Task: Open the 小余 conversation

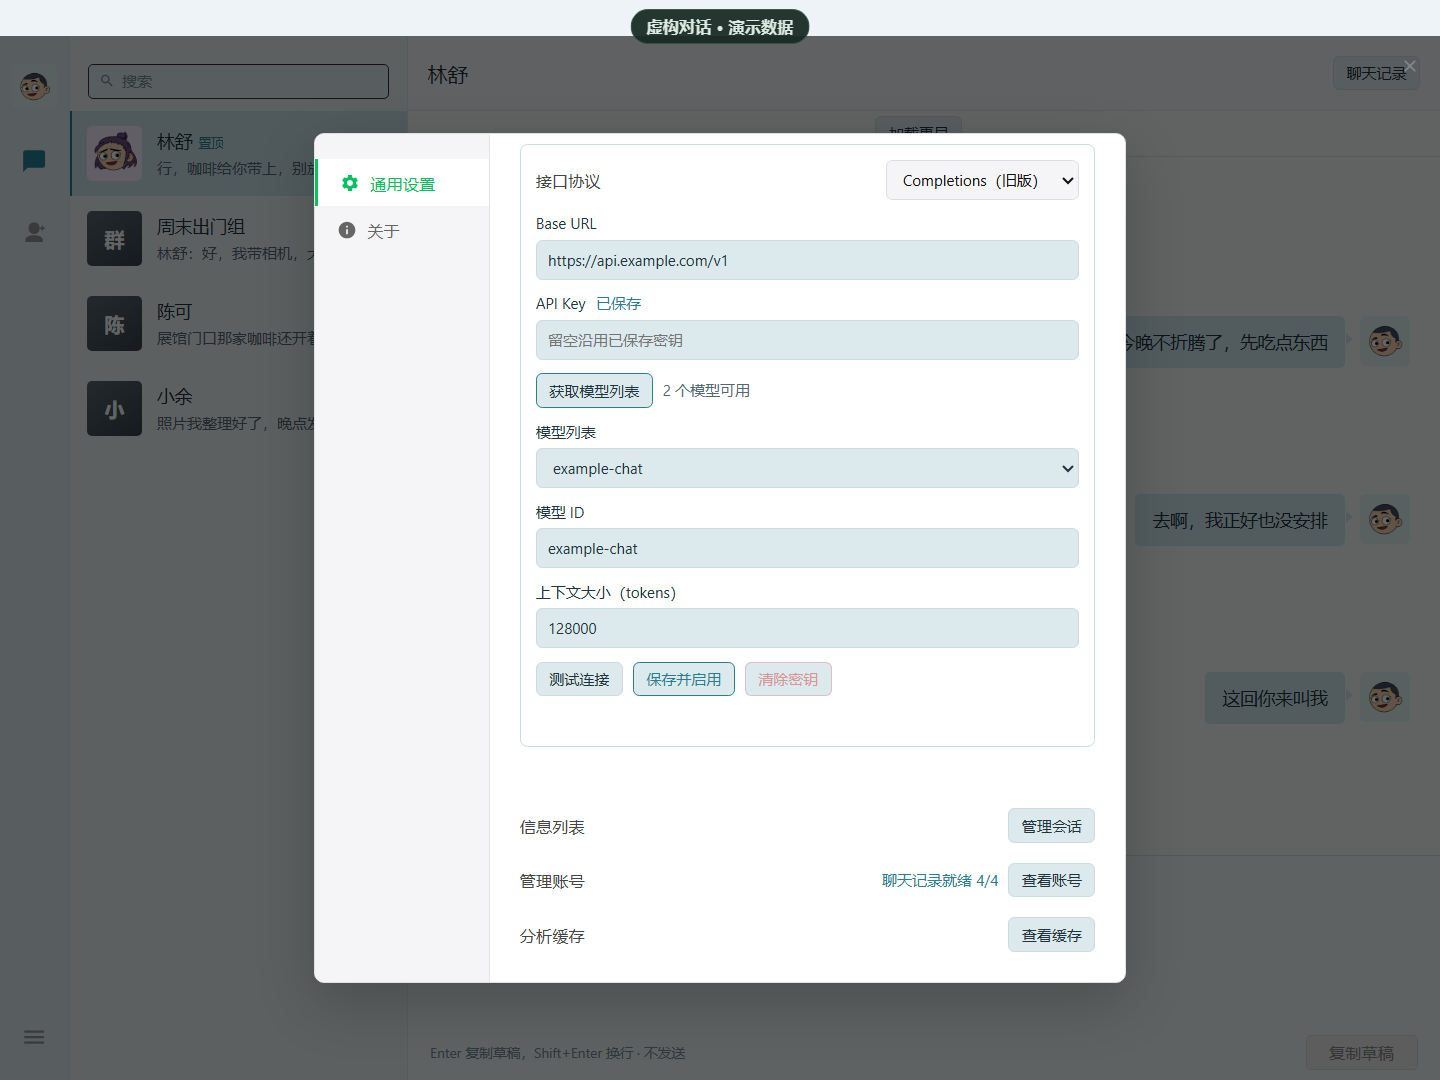Action: (x=240, y=409)
